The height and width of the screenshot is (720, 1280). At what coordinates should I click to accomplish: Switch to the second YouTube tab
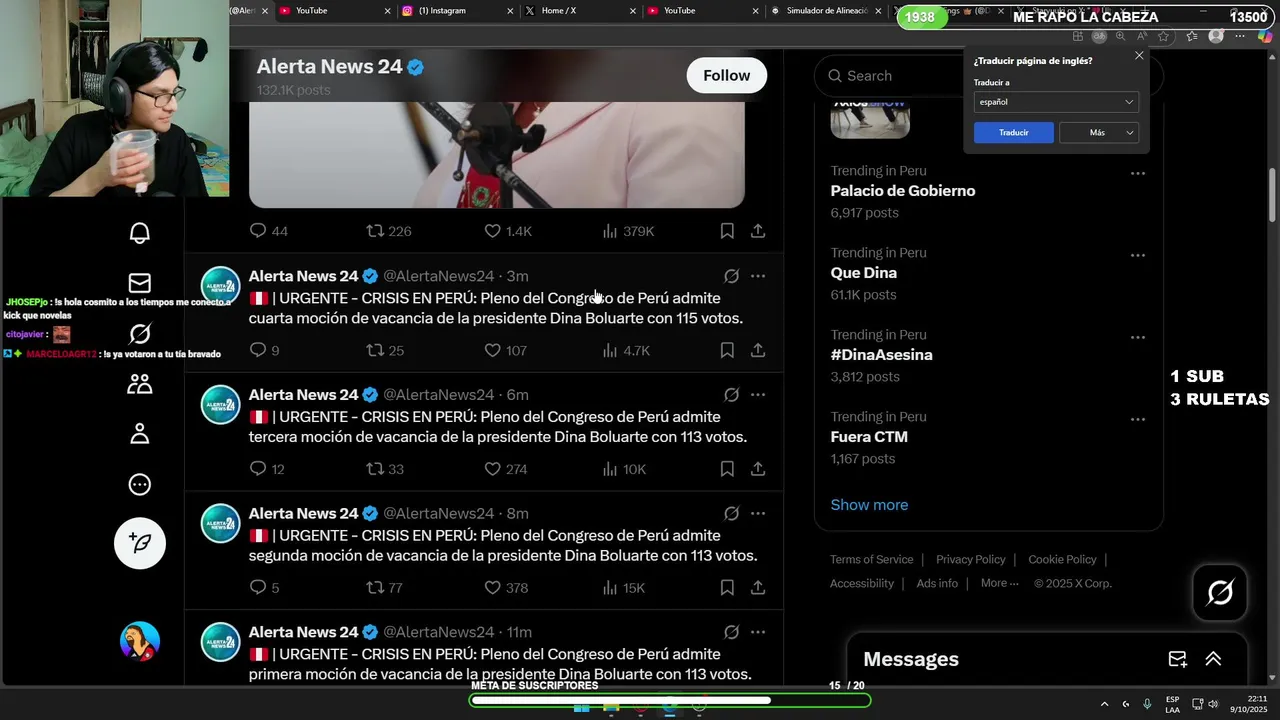702,11
